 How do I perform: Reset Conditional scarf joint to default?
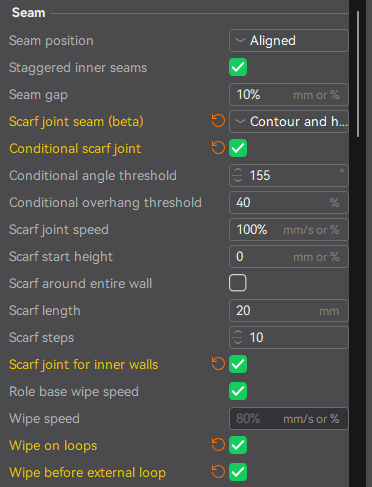[218, 148]
